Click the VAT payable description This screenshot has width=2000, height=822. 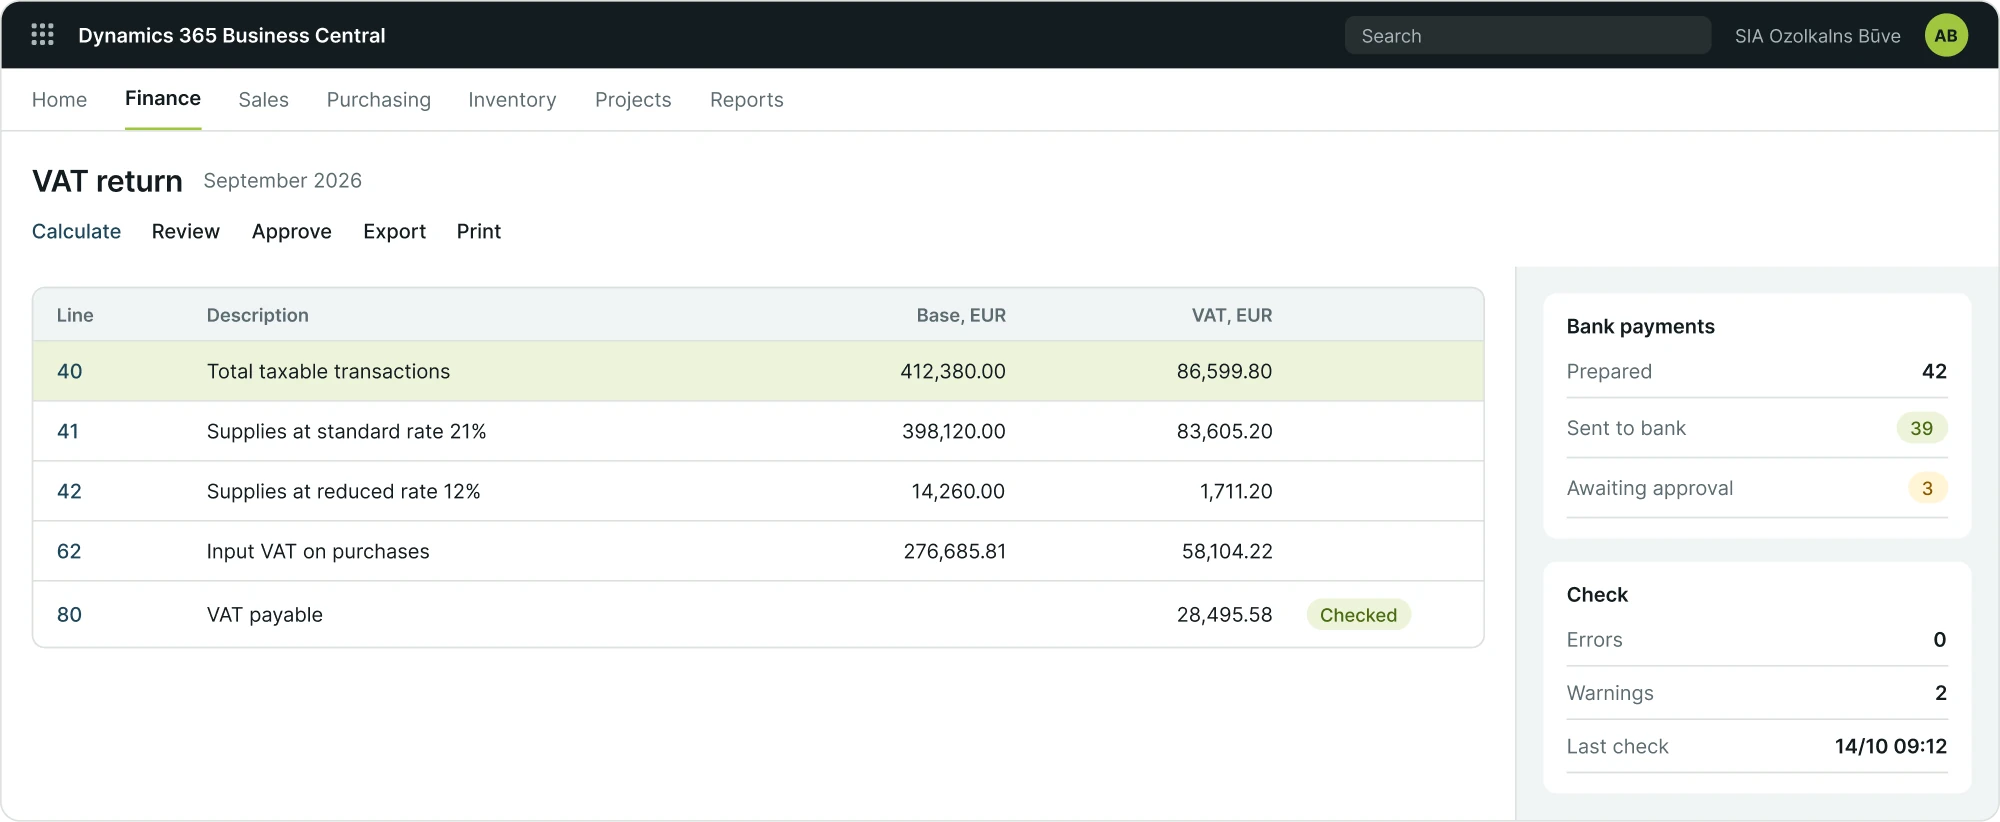[265, 614]
